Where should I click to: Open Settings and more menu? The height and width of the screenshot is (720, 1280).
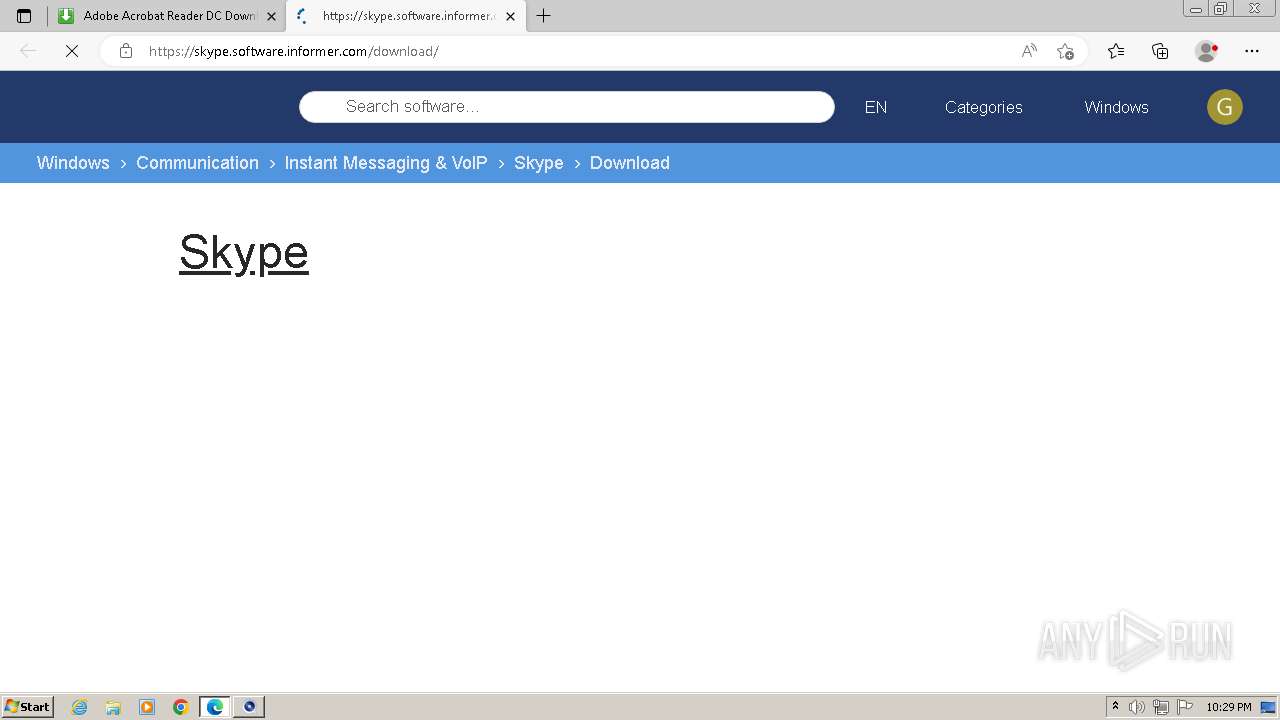point(1252,51)
